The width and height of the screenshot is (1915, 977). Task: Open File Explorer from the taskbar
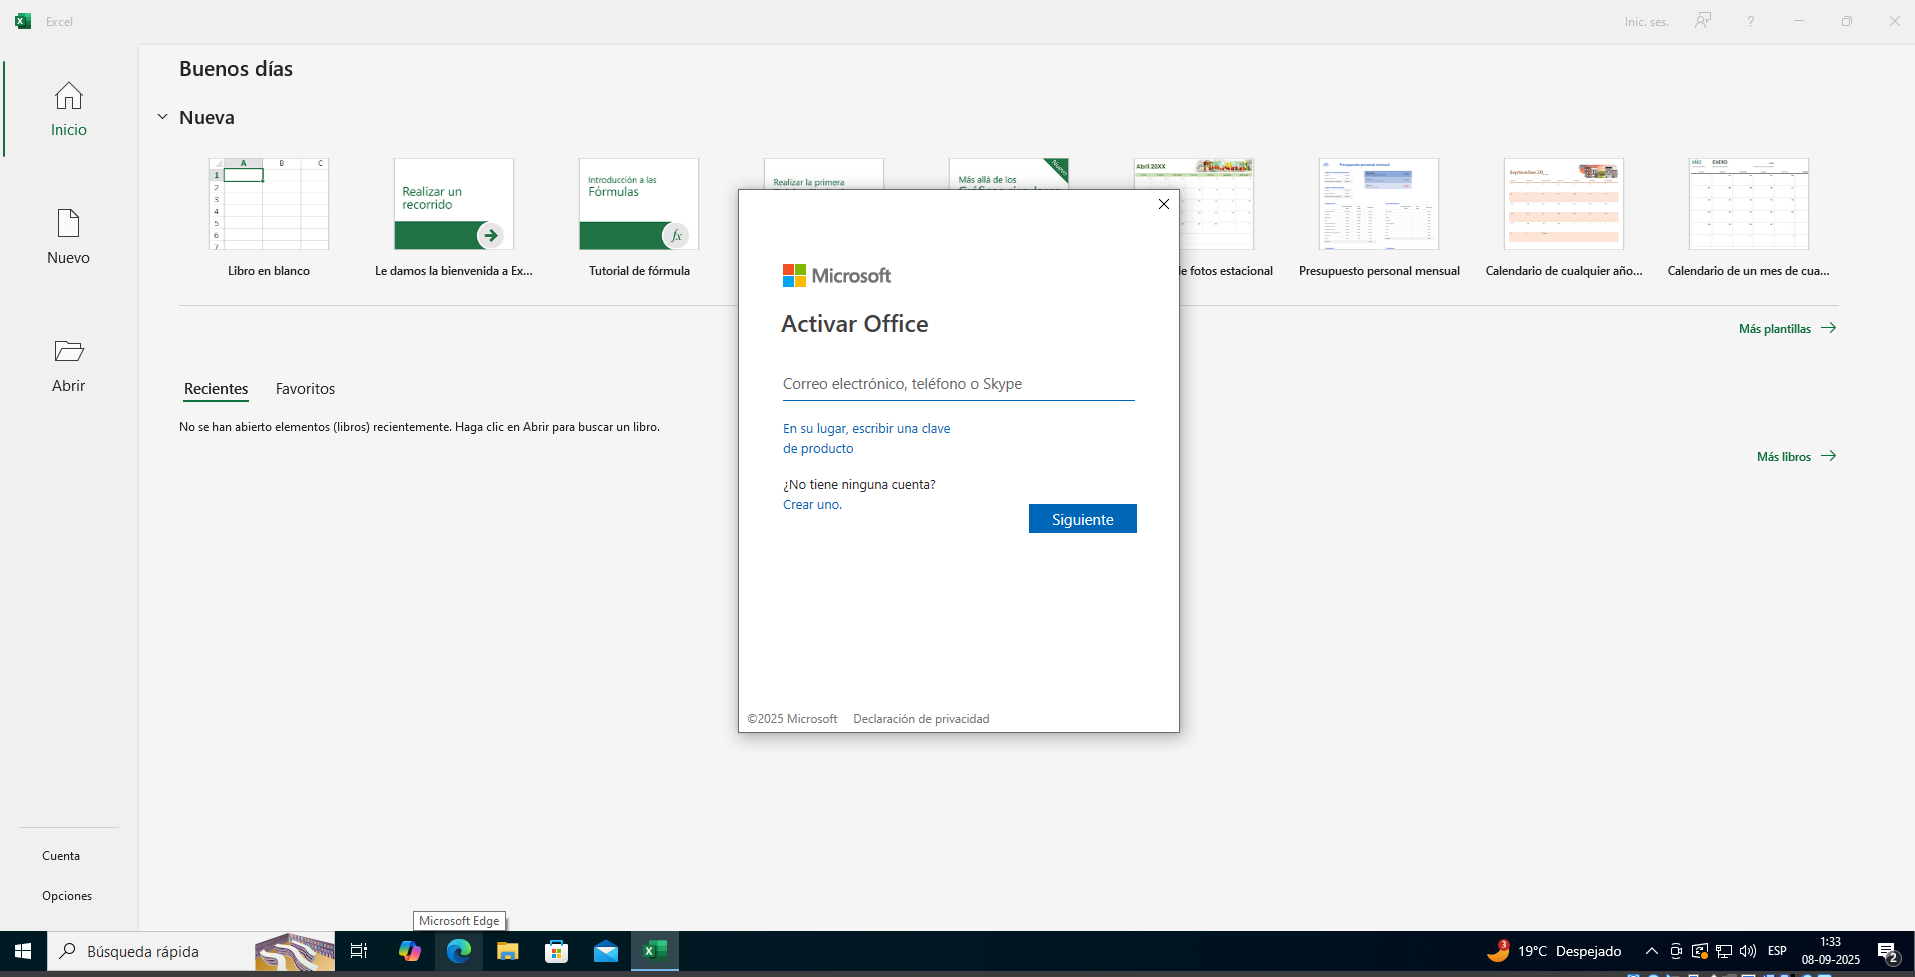pos(508,951)
